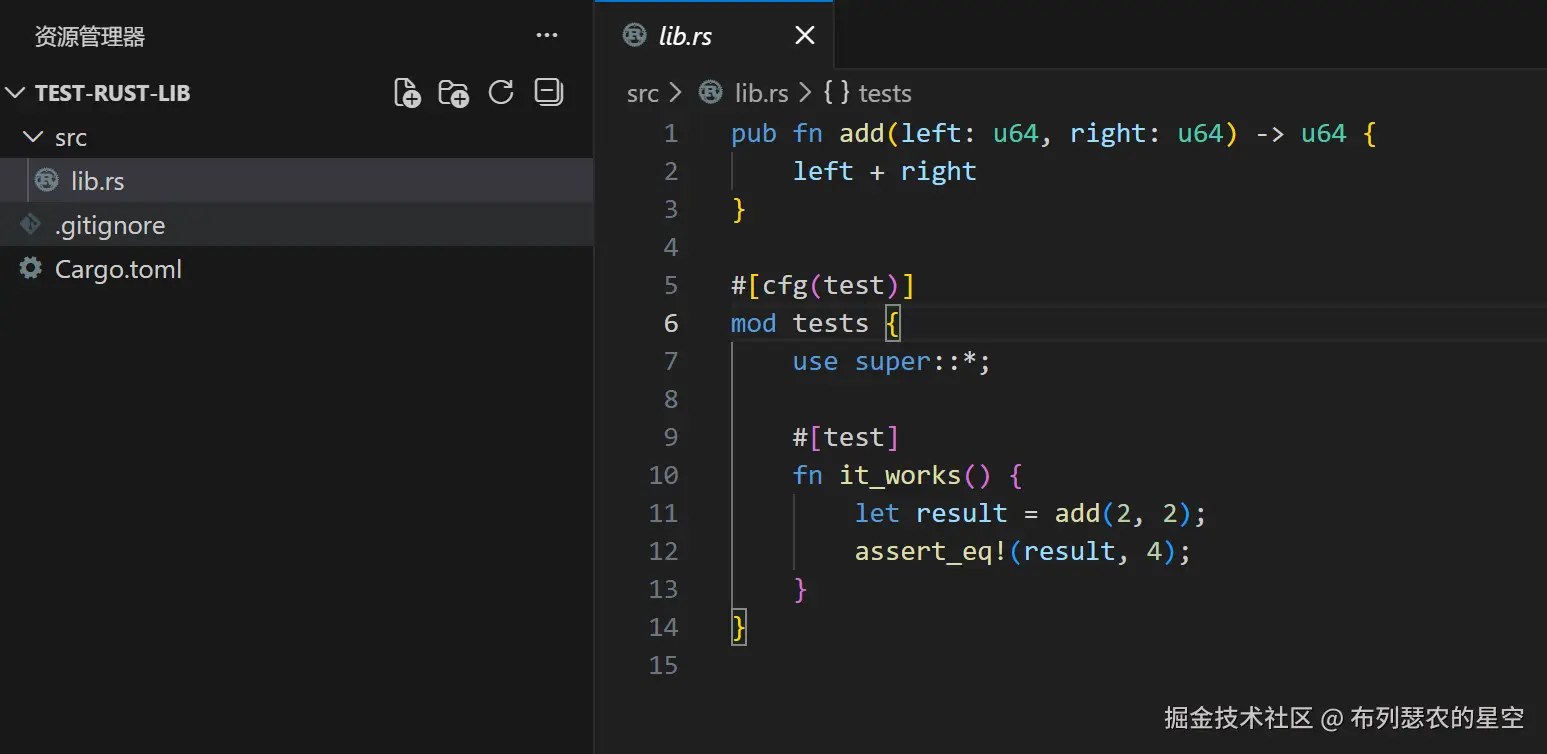Click the lib.rs breadcrumb segment
1547x754 pixels.
761,94
